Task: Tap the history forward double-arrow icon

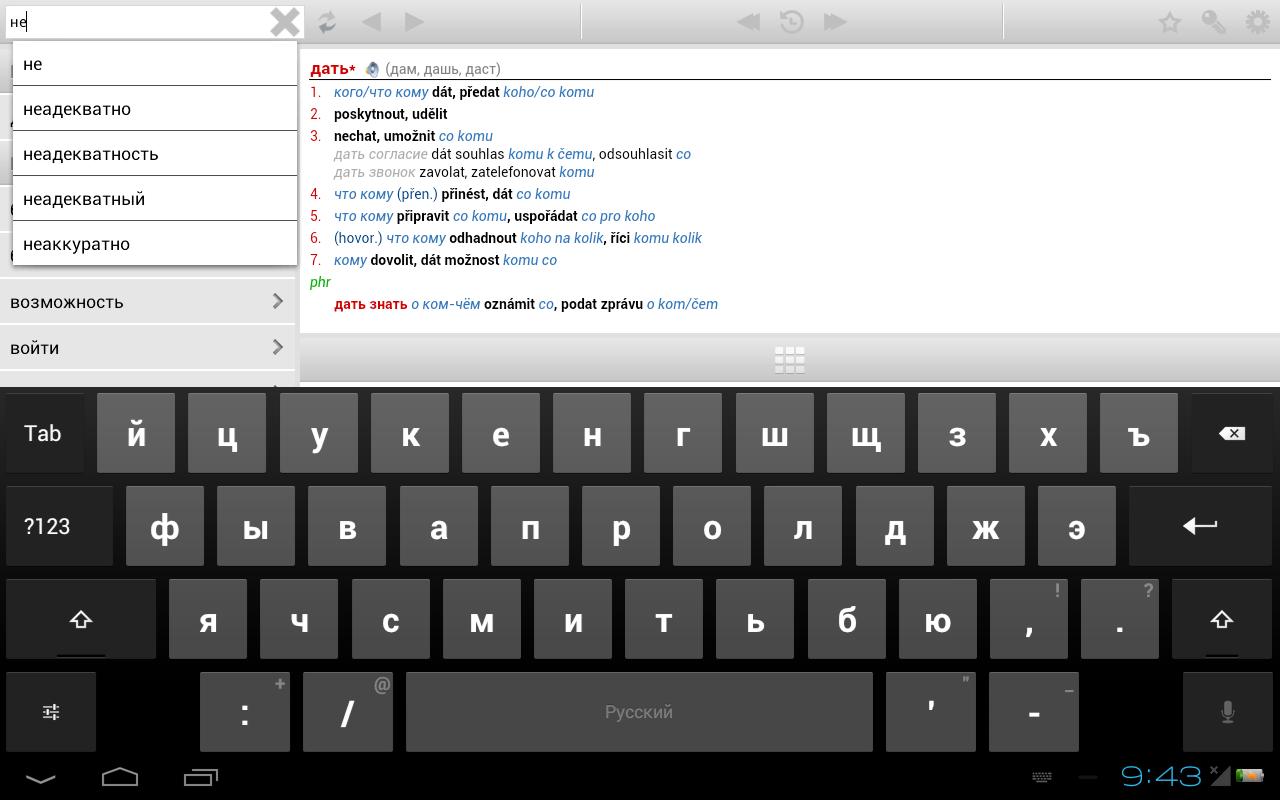Action: click(835, 21)
